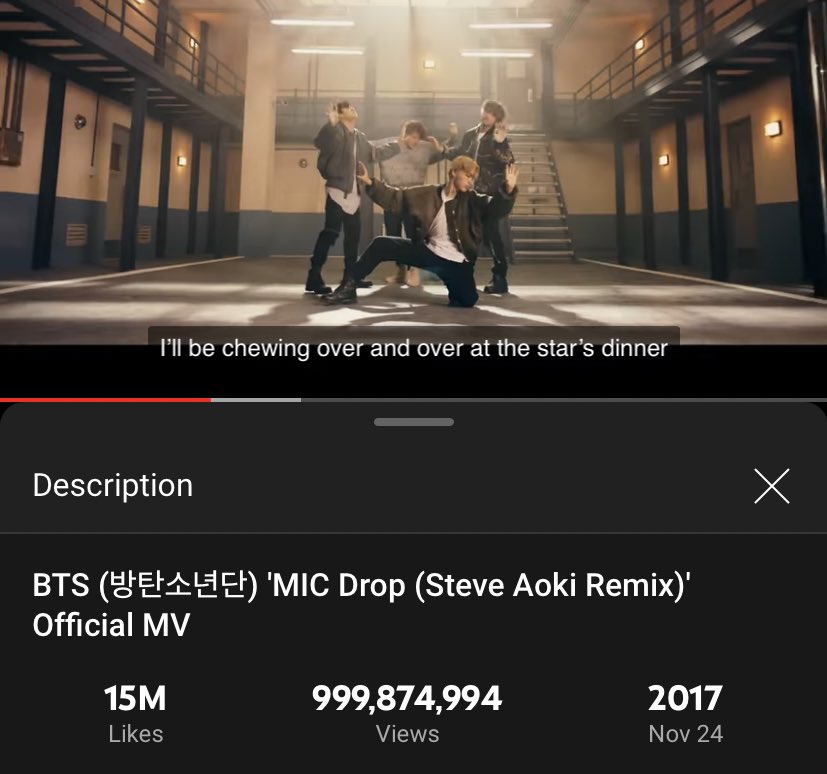Image resolution: width=827 pixels, height=774 pixels.
Task: Tap the 'MIC Drop (Steve Aoki Remix)' title text
Action: point(479,585)
